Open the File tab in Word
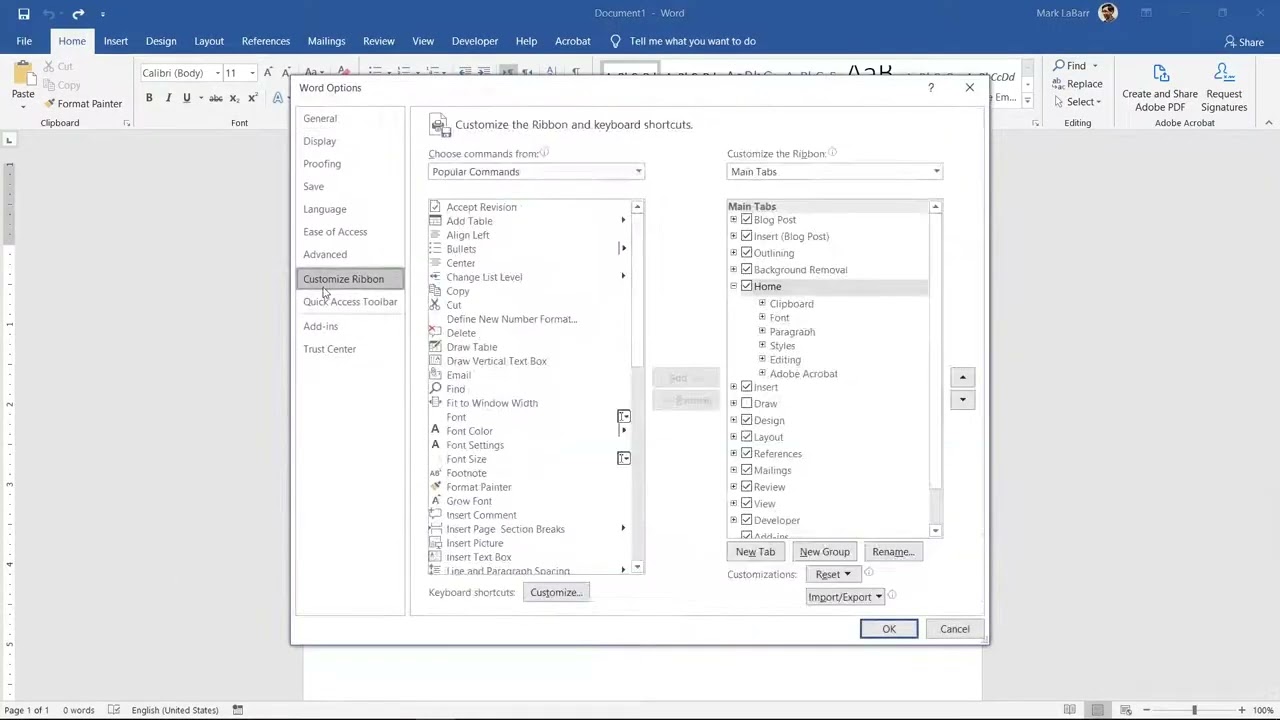This screenshot has height=720, width=1280. [24, 42]
